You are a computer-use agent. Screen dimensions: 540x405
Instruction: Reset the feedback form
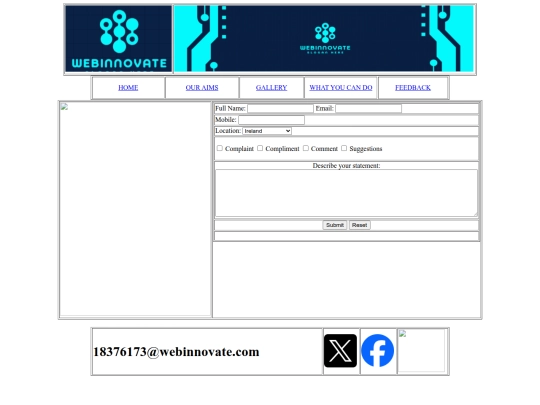click(360, 225)
